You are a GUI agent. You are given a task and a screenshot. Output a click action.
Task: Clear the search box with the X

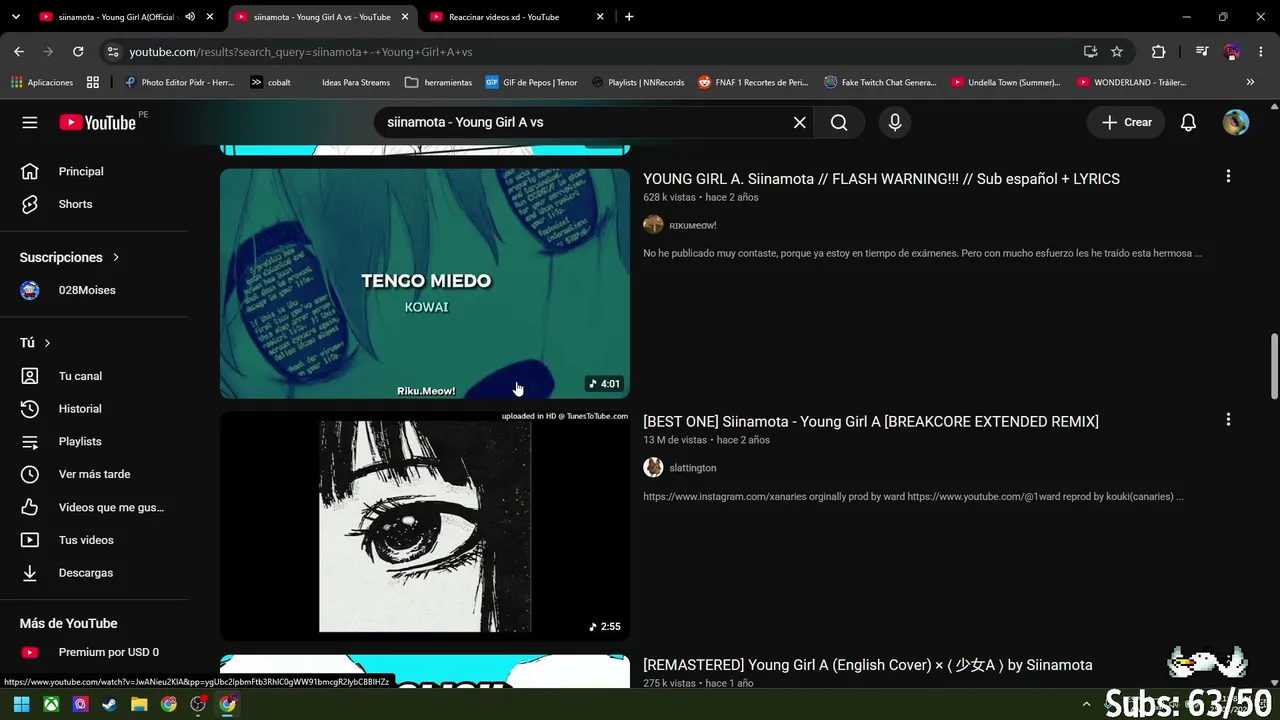coord(800,122)
